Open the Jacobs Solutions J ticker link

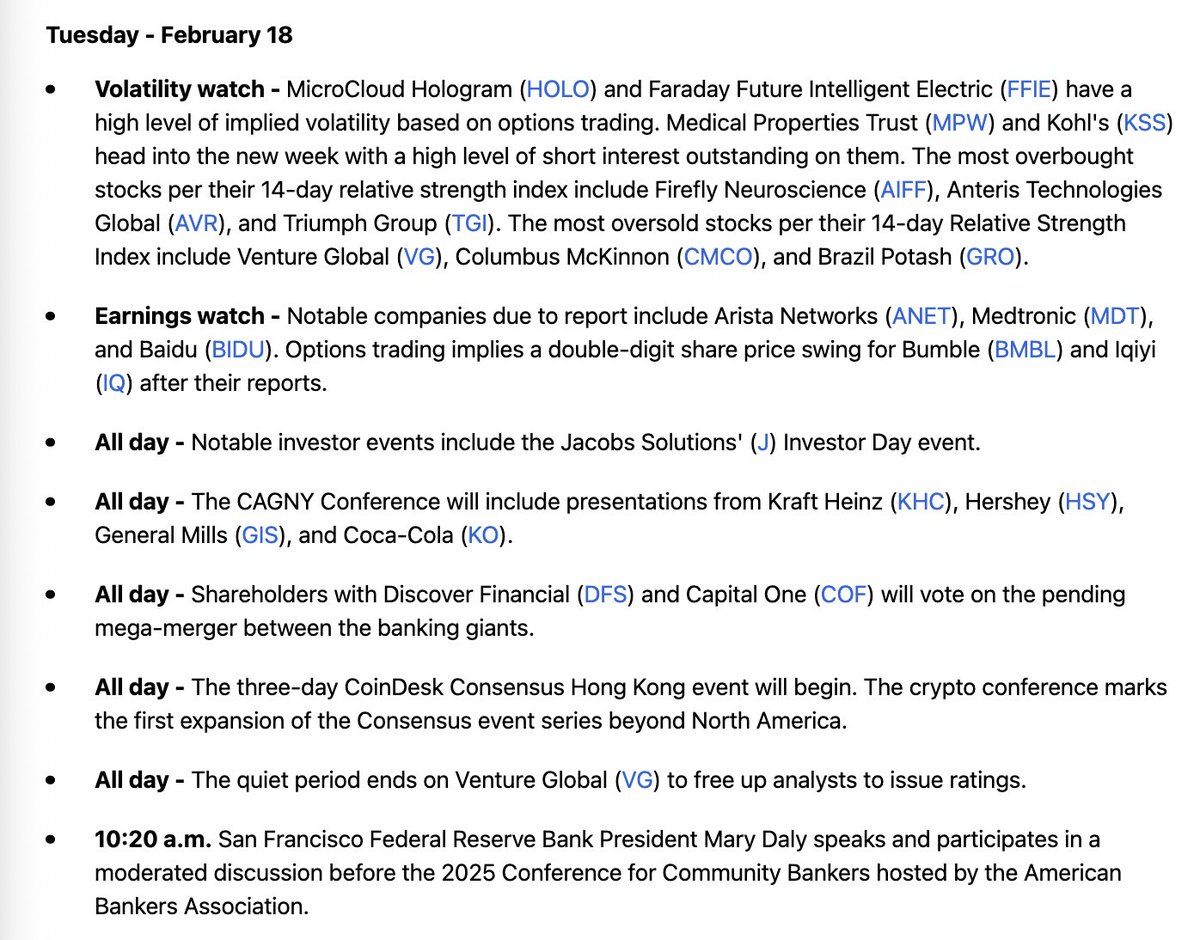coord(763,442)
